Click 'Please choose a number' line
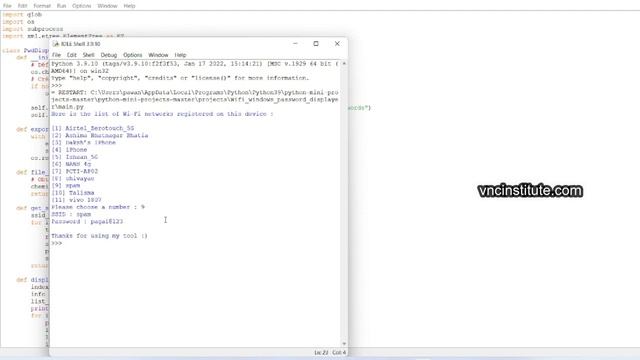This screenshot has width=640, height=360. 98,207
